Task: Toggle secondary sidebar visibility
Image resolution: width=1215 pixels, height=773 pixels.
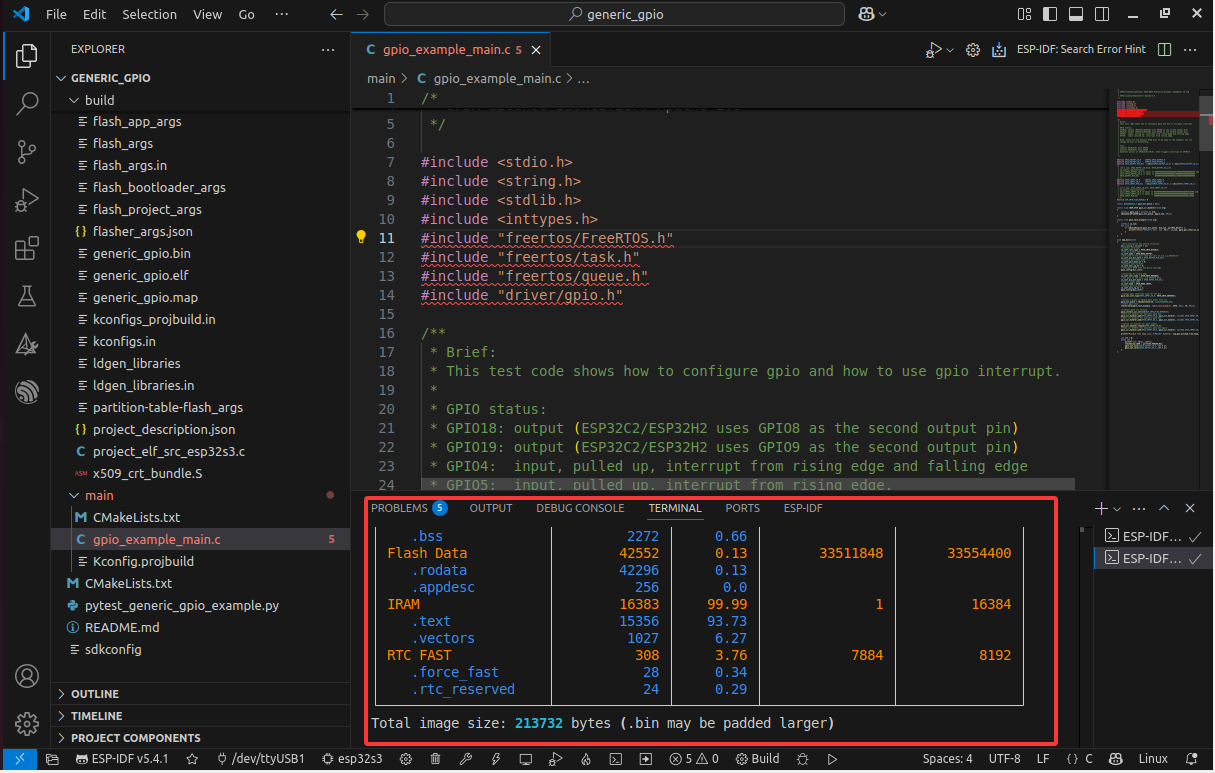Action: pos(1100,13)
